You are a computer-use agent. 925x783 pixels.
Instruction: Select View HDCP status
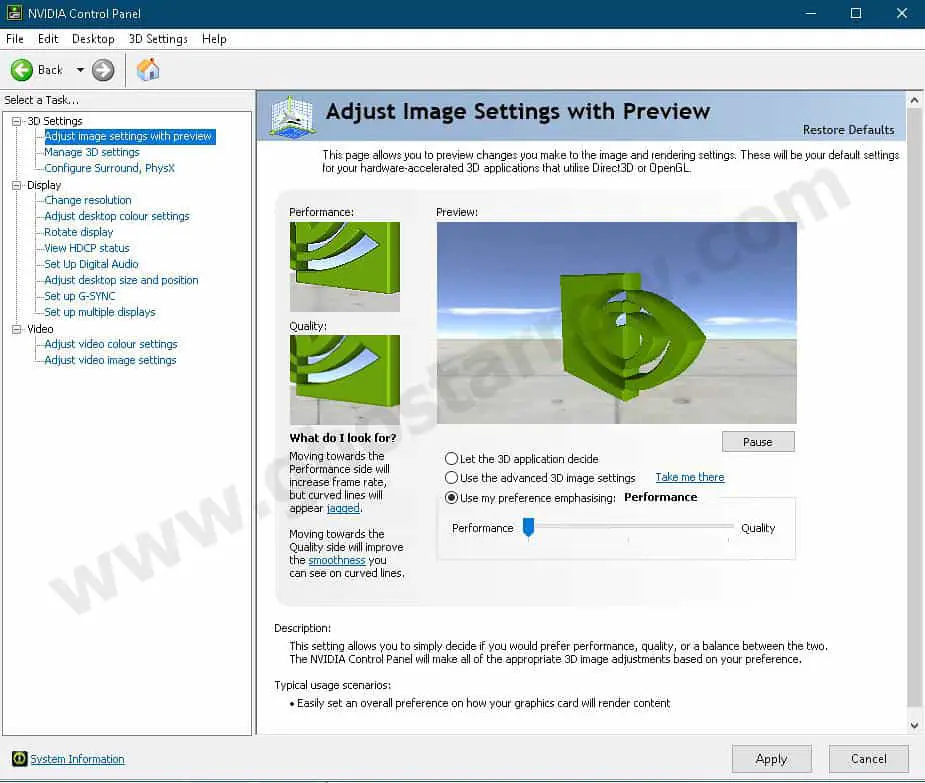tap(87, 248)
